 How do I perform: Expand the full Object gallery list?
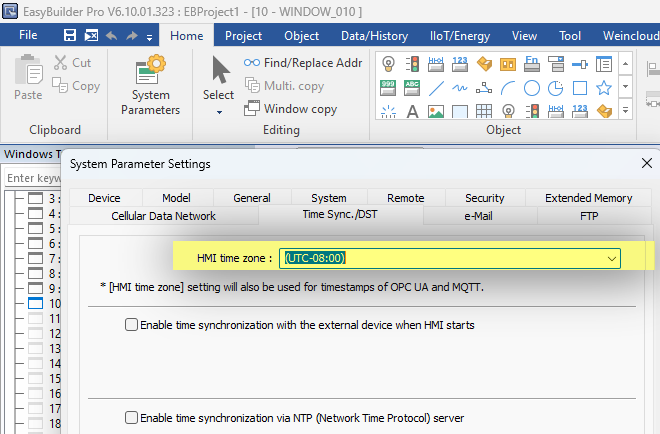625,111
